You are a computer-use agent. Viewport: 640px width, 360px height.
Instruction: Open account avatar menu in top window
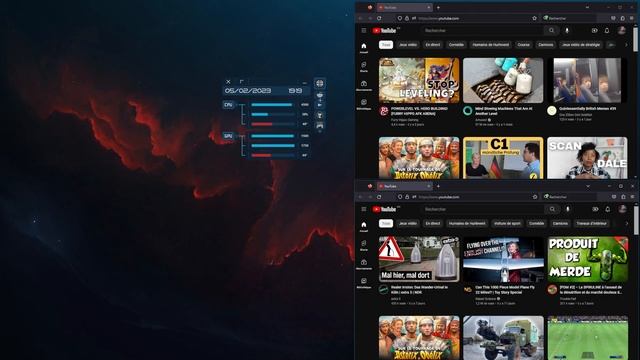click(622, 30)
